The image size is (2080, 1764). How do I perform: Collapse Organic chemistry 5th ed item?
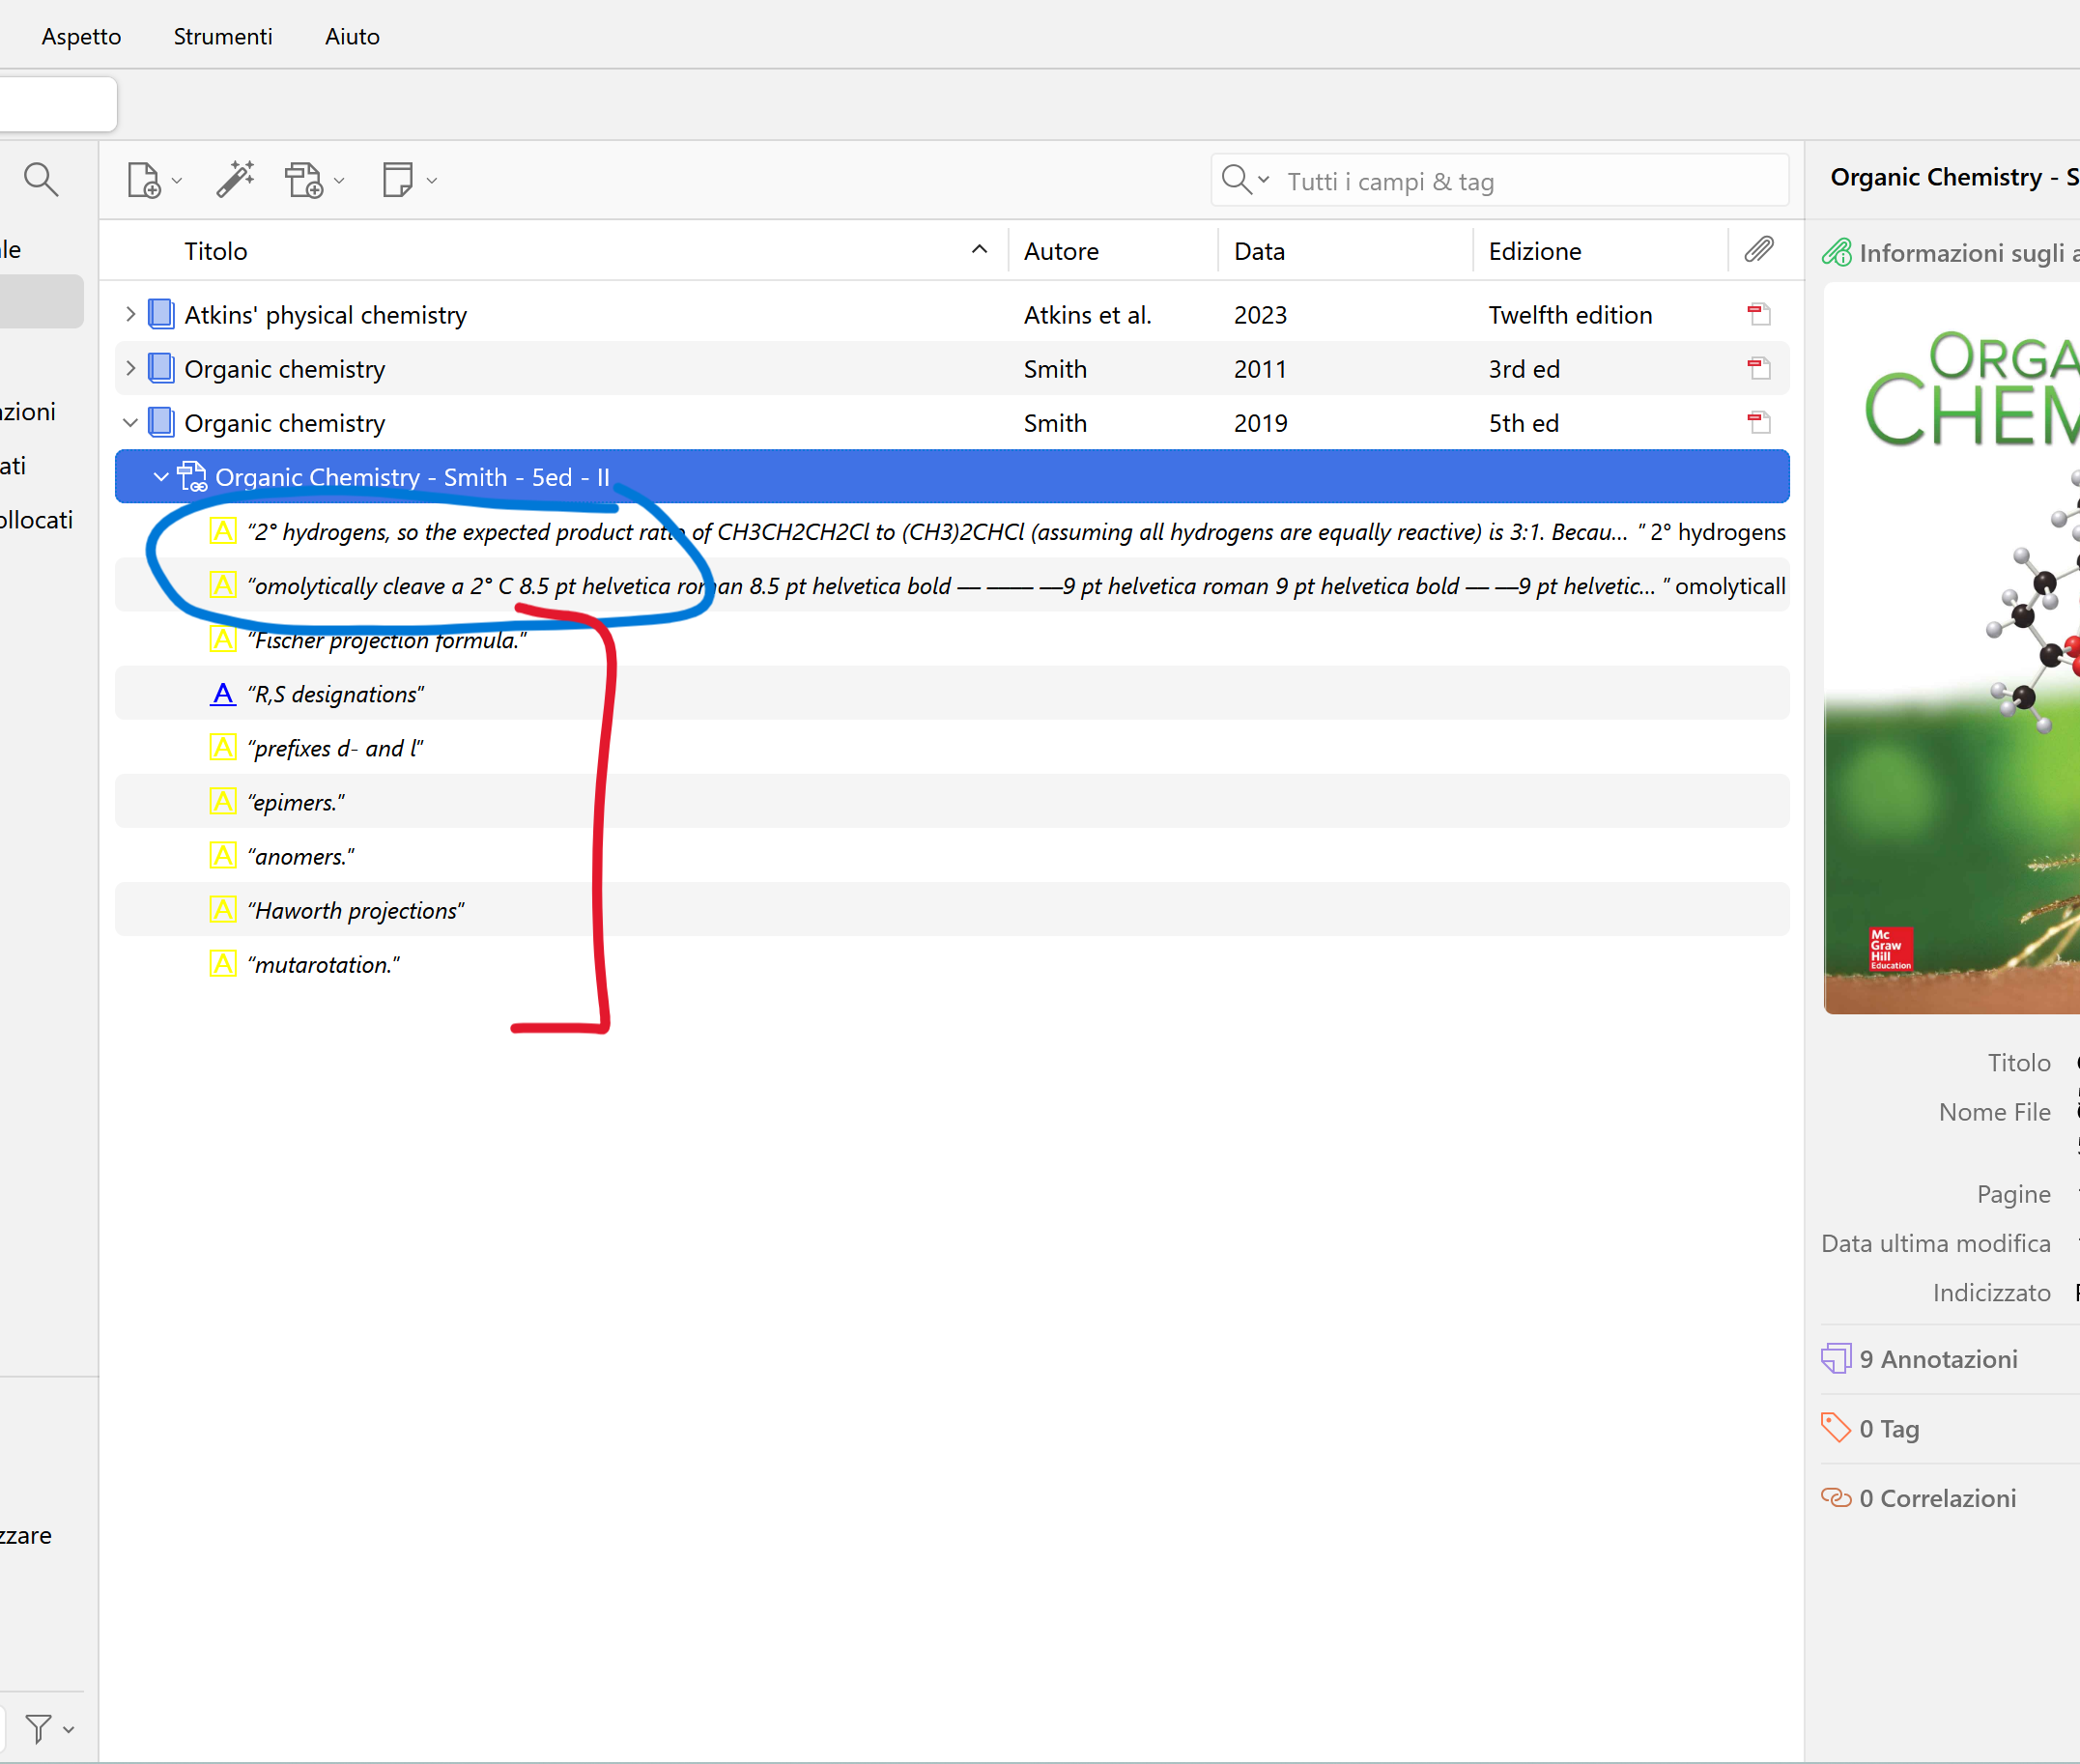[x=130, y=423]
